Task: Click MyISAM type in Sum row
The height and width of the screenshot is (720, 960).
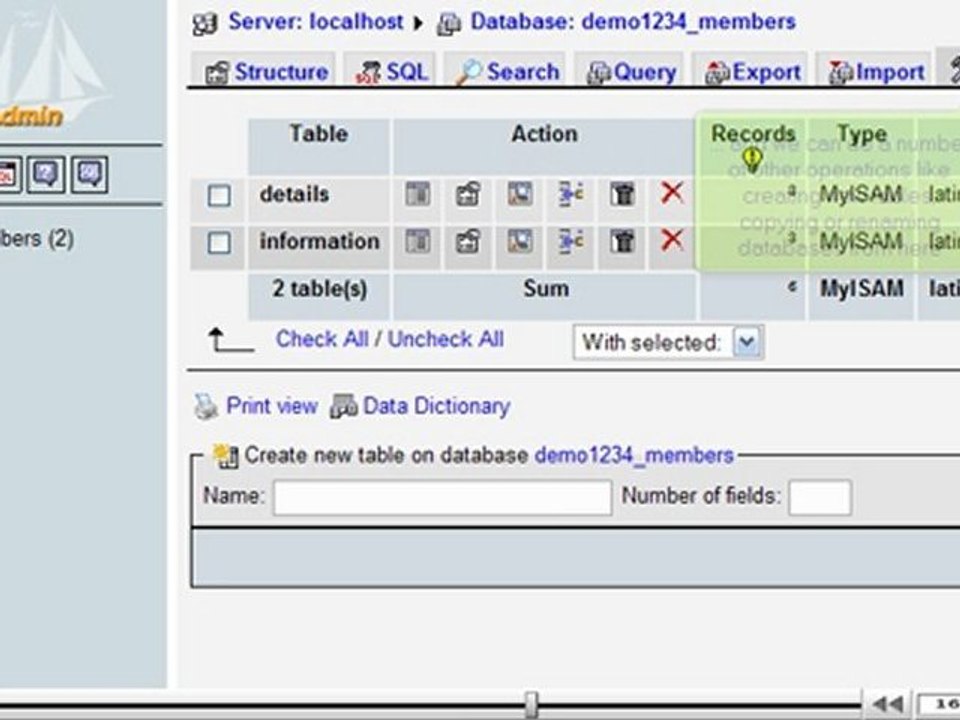Action: coord(861,288)
